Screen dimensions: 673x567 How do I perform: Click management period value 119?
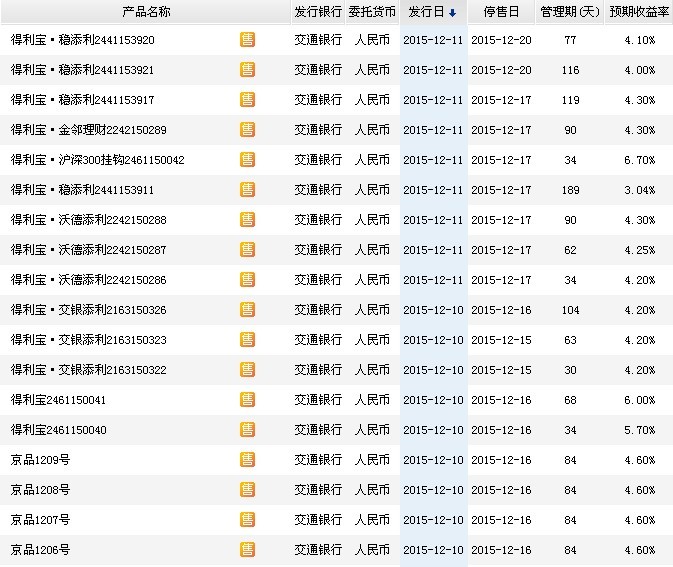(570, 100)
